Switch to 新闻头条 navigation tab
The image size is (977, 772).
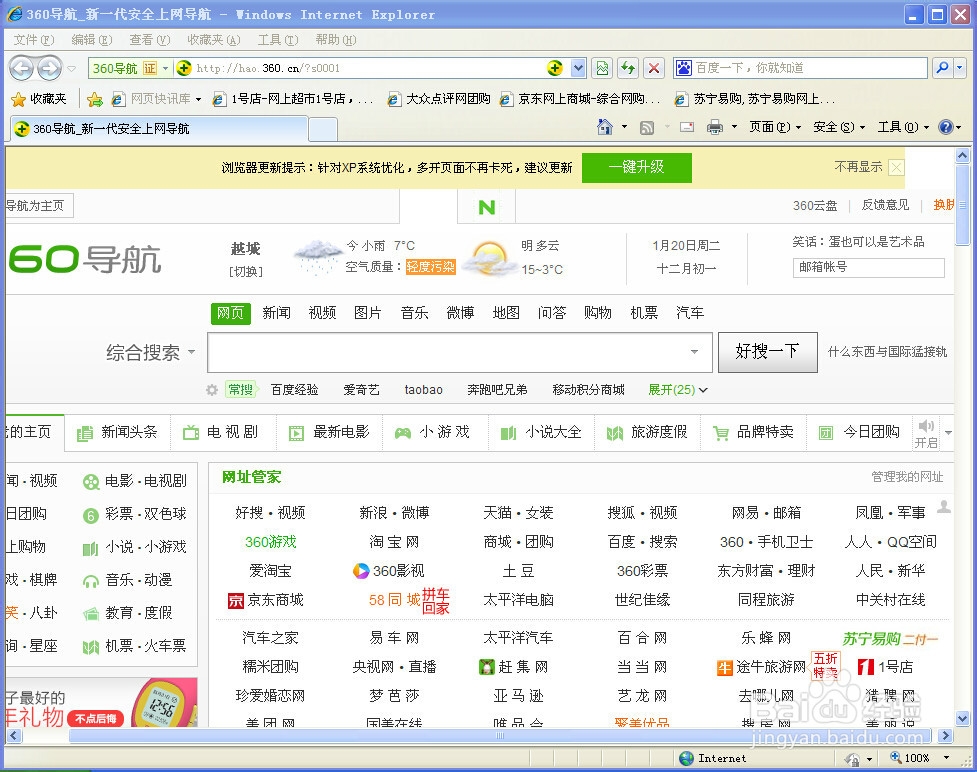(x=117, y=432)
